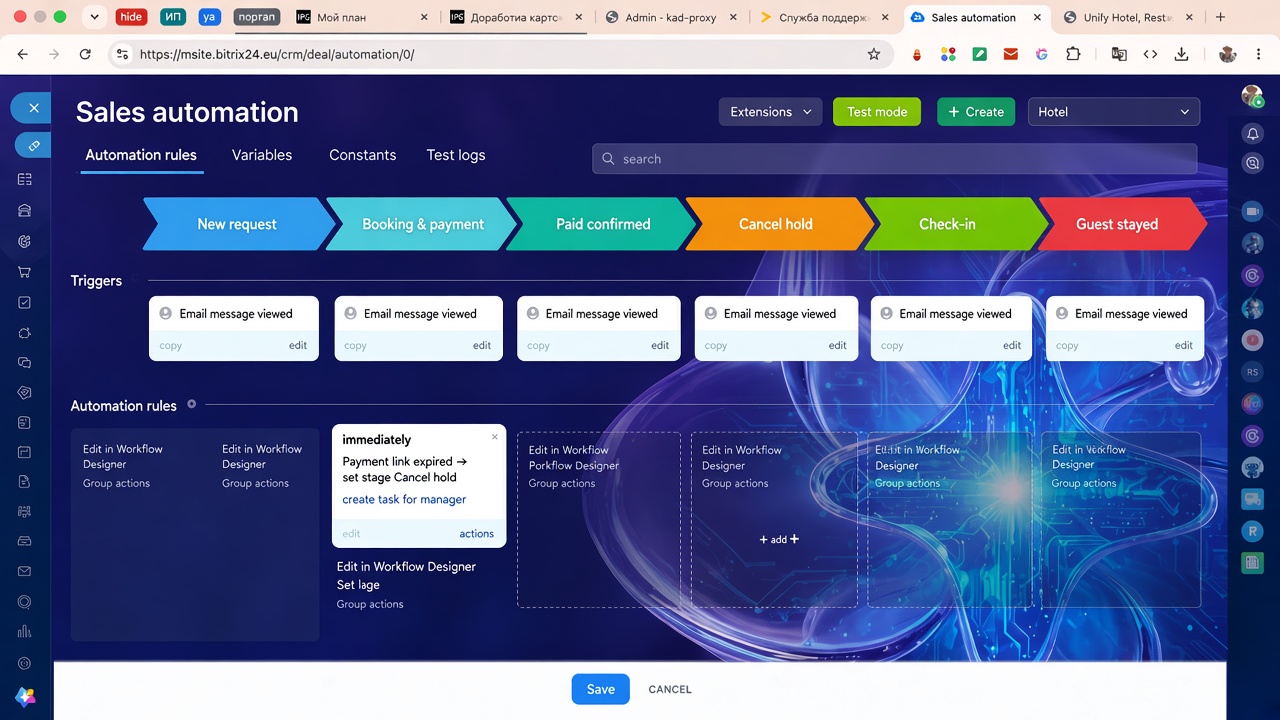Open the shopping cart icon in left sidebar
Image resolution: width=1280 pixels, height=720 pixels.
click(25, 272)
